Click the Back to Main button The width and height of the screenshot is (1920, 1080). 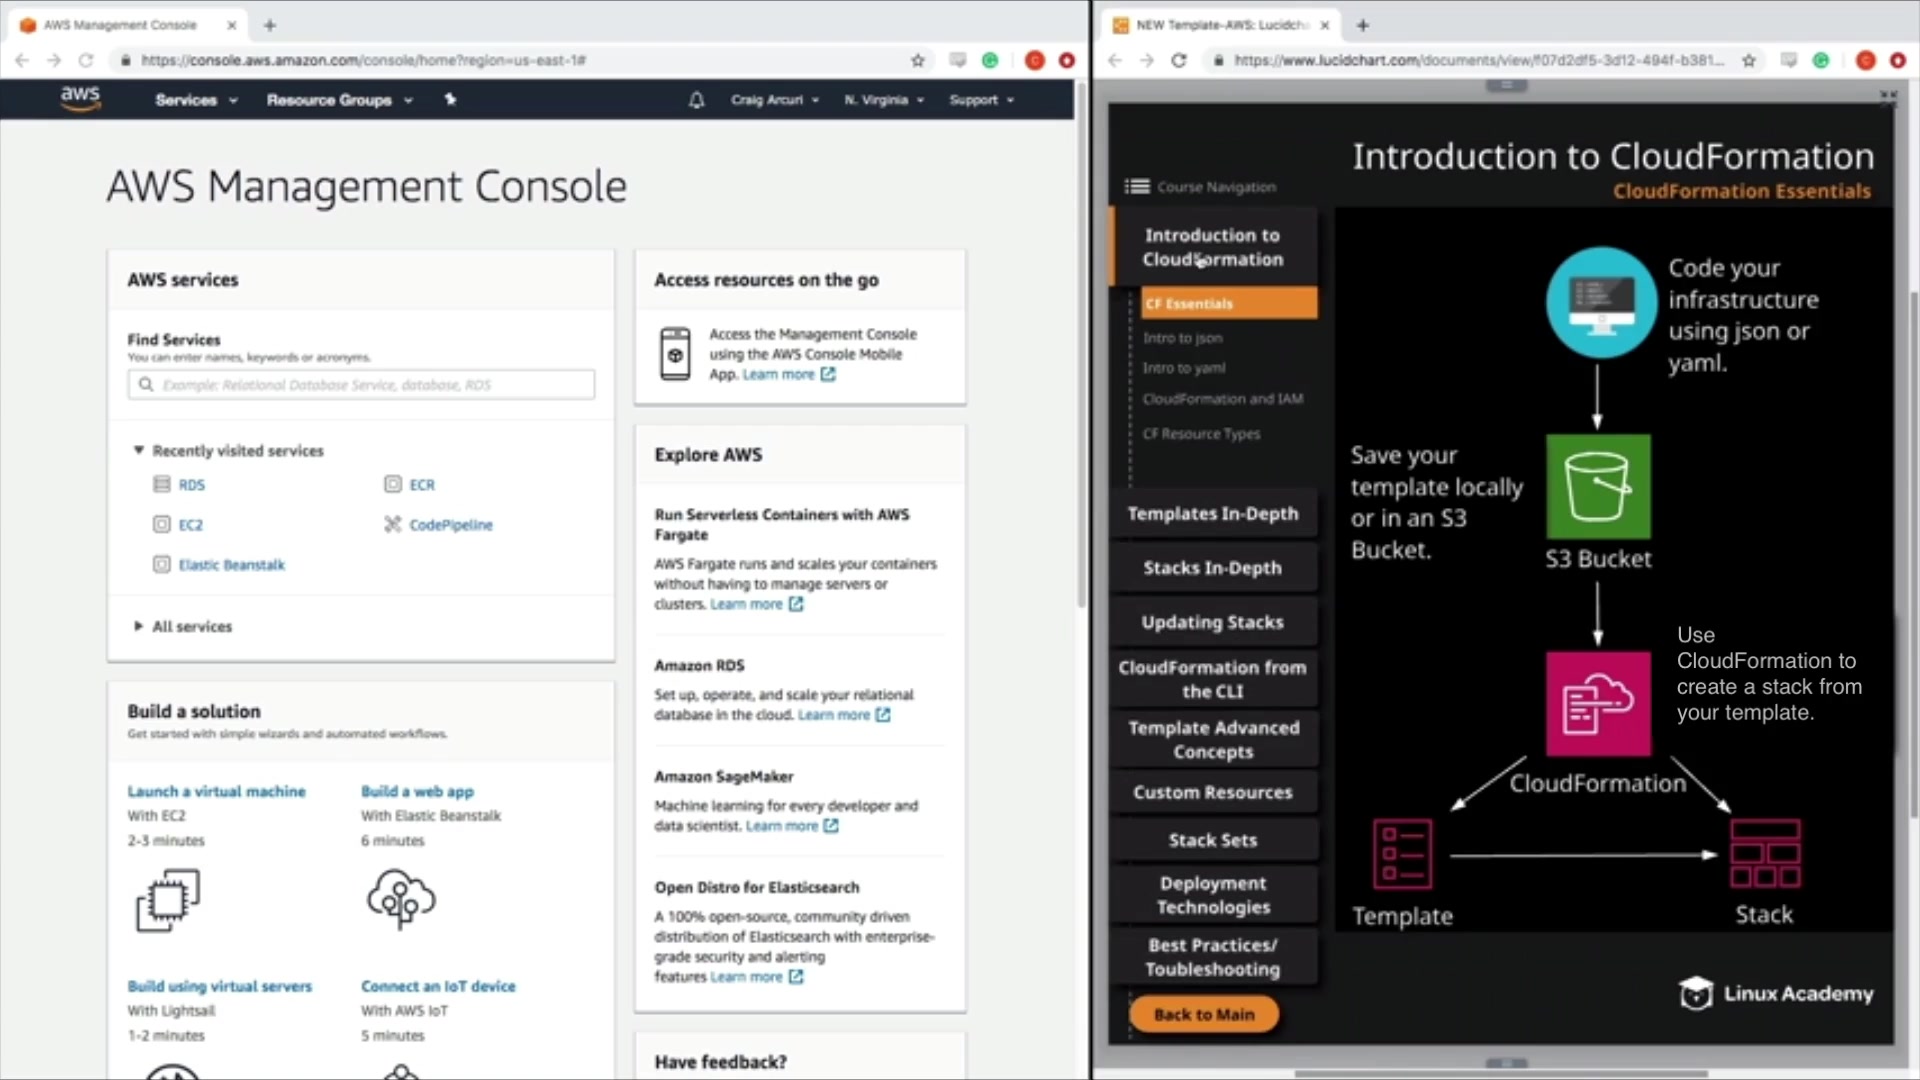tap(1203, 1014)
